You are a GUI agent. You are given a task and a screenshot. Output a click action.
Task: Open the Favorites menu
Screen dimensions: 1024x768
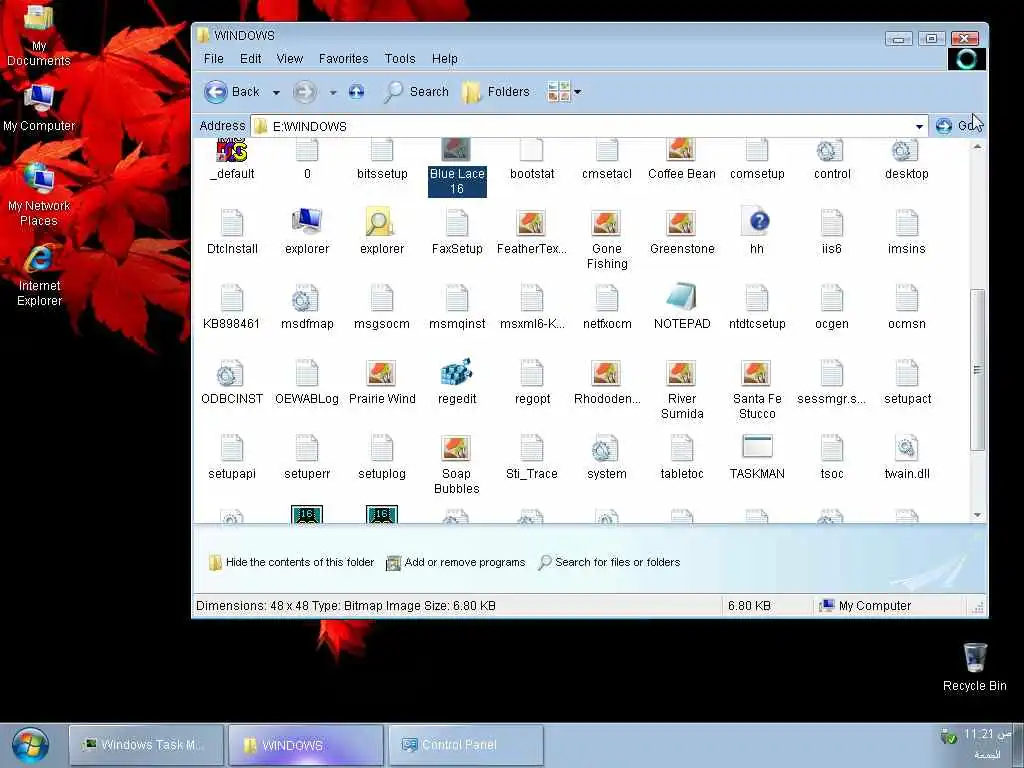(344, 59)
